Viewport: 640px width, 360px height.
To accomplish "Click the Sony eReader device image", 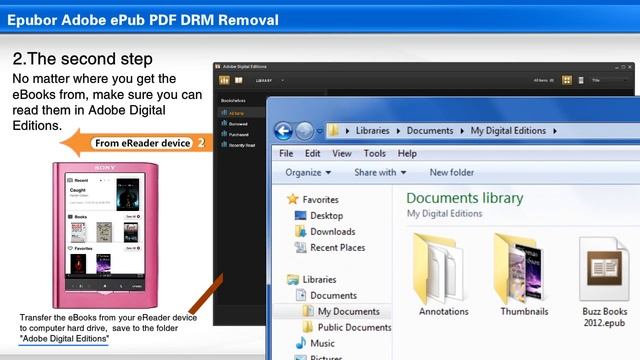I will tap(105, 236).
